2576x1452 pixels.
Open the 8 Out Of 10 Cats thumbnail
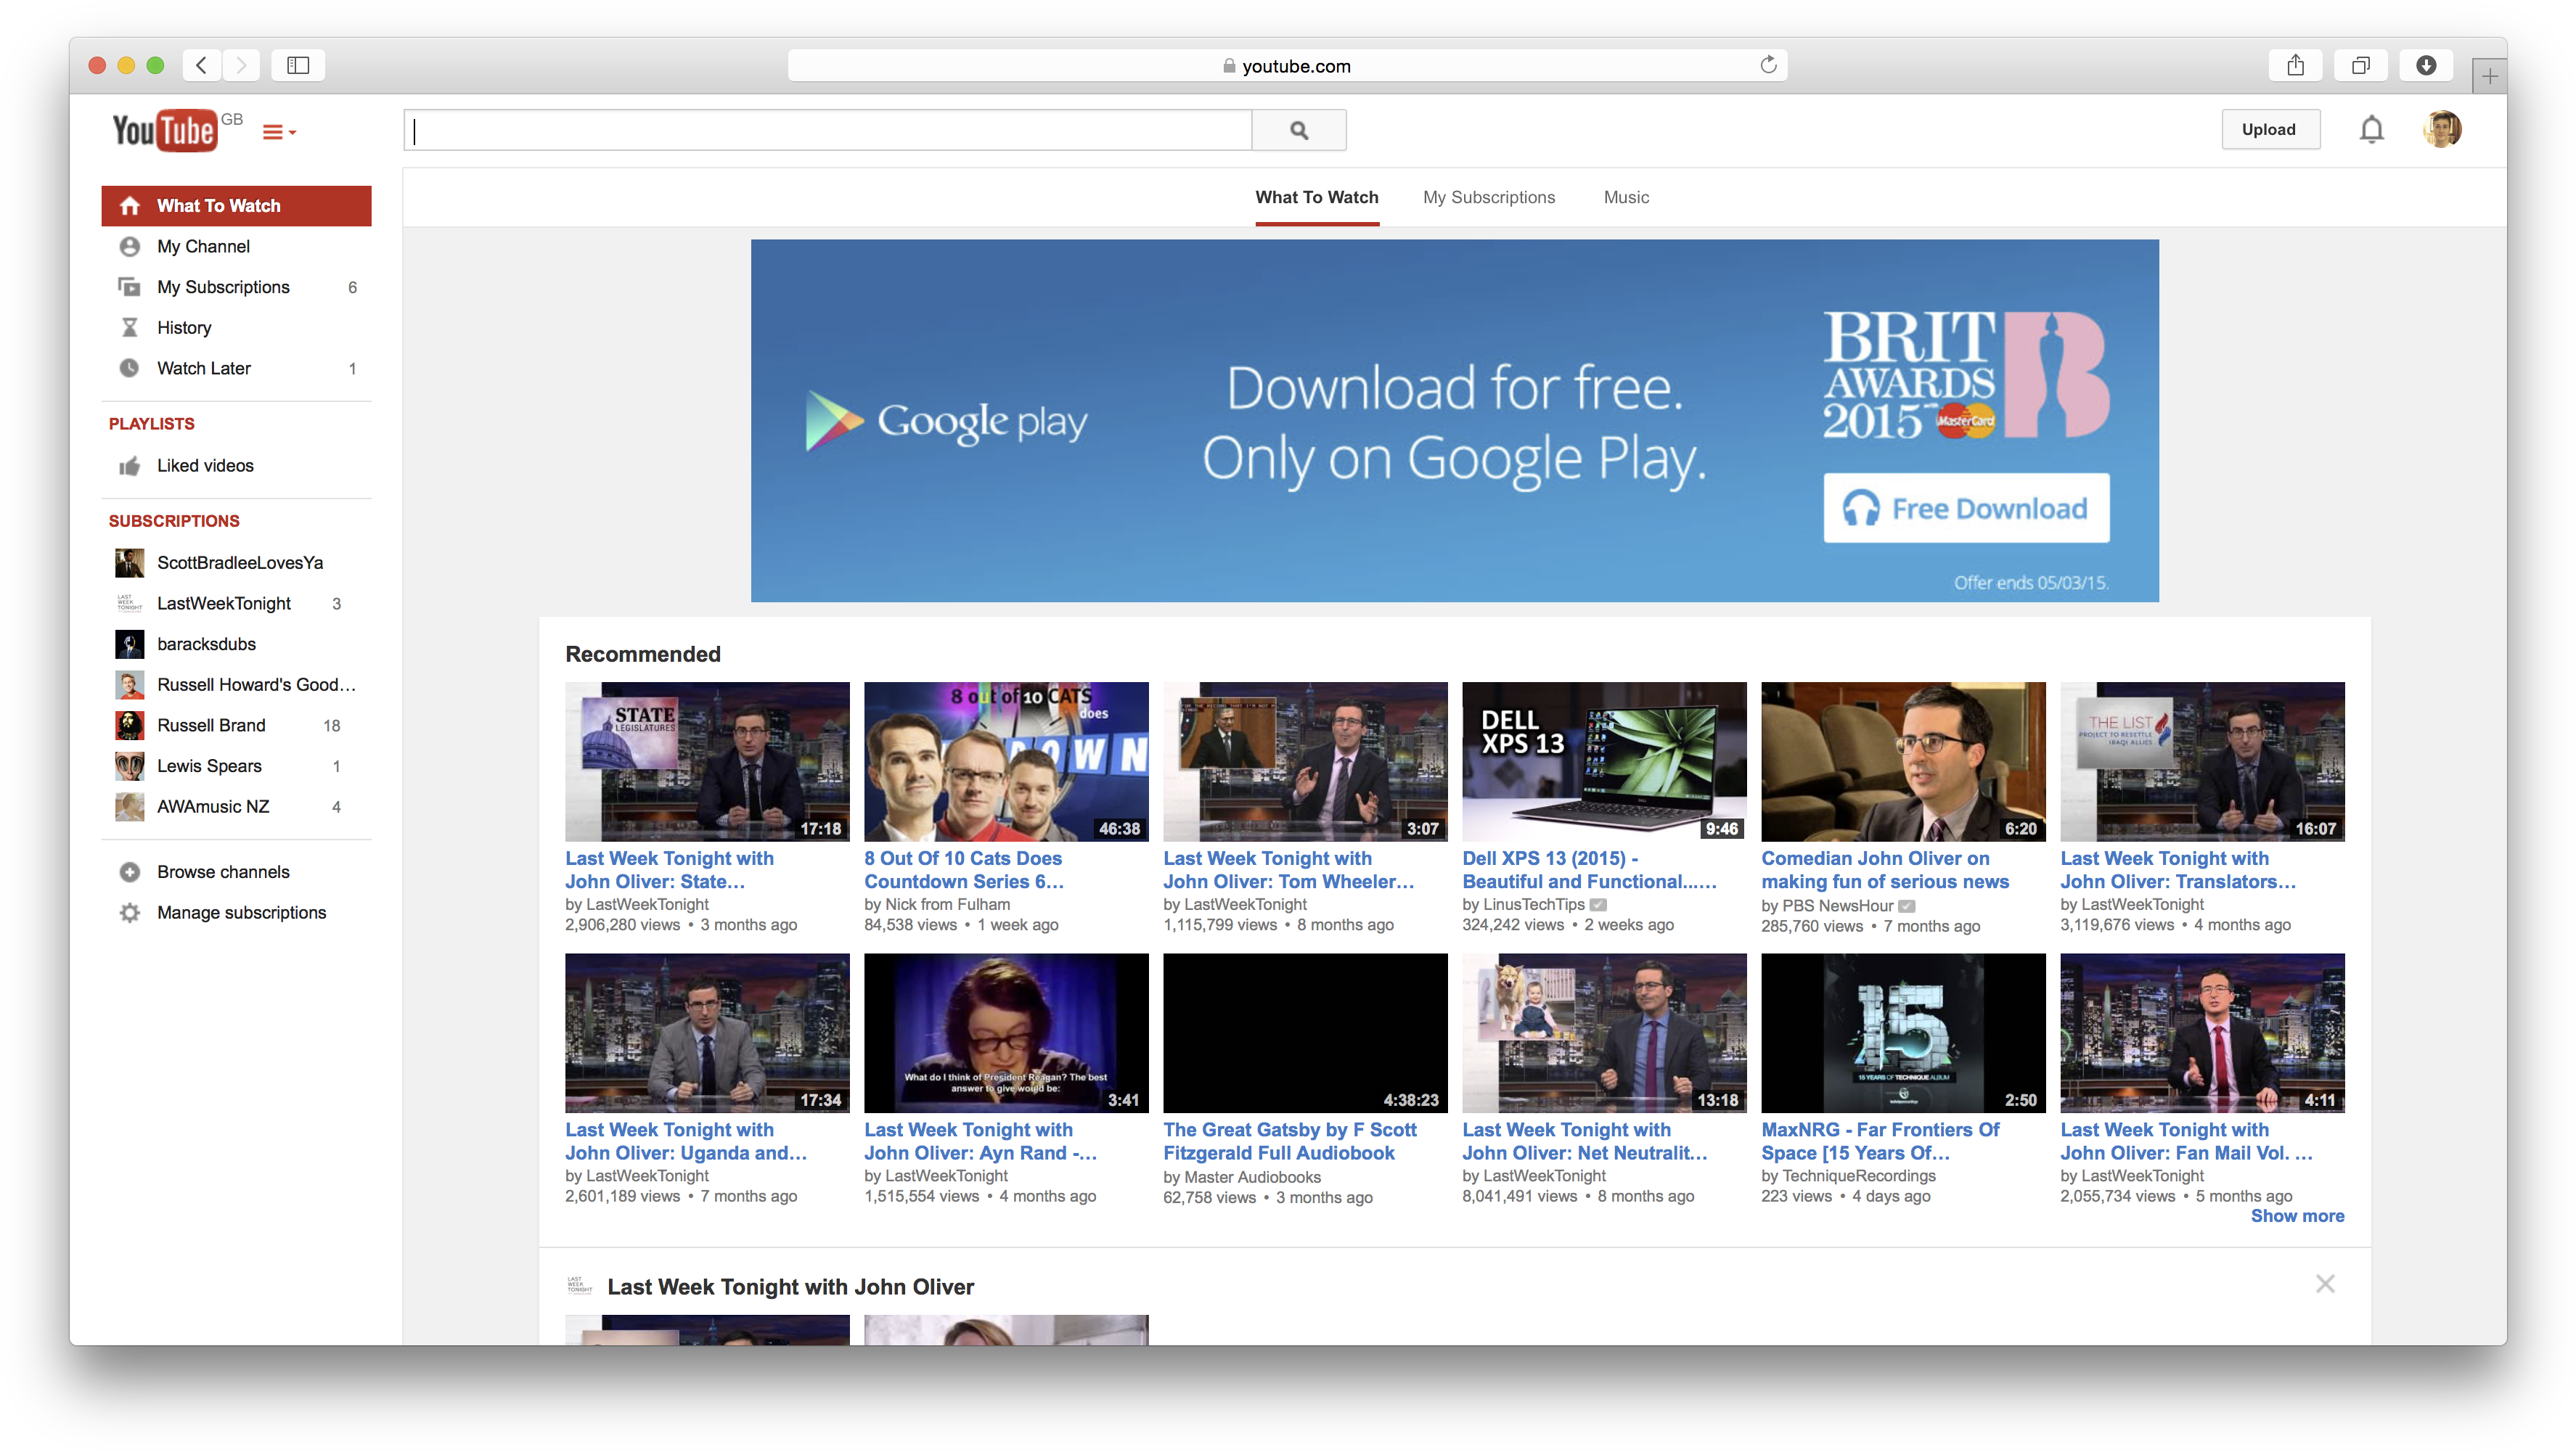(x=1006, y=762)
